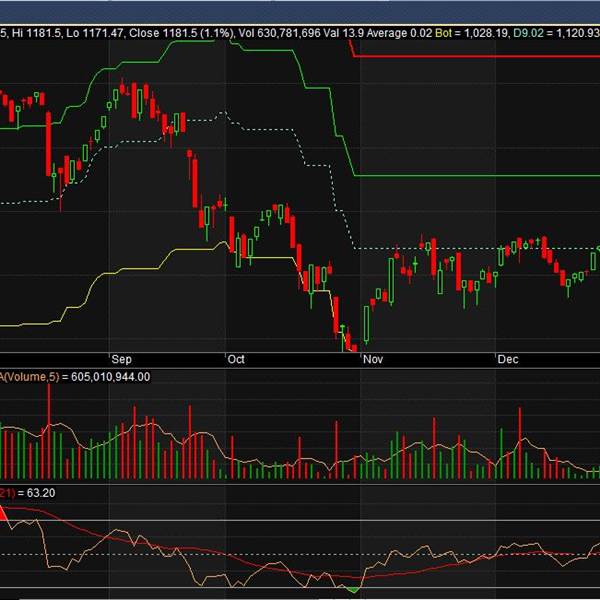
Task: Click the tall green candlestick in early November
Action: (391, 282)
